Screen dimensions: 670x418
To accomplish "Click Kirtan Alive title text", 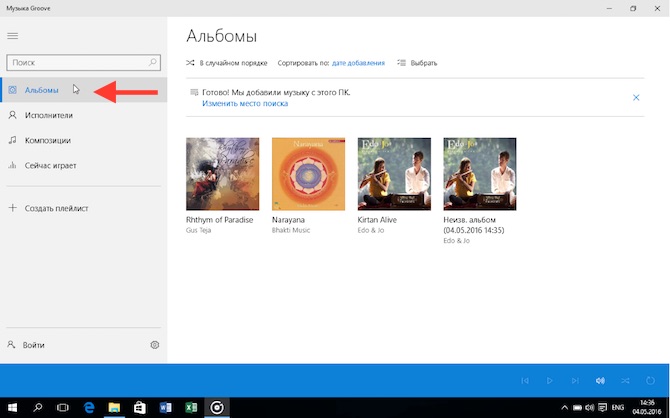I will [377, 220].
